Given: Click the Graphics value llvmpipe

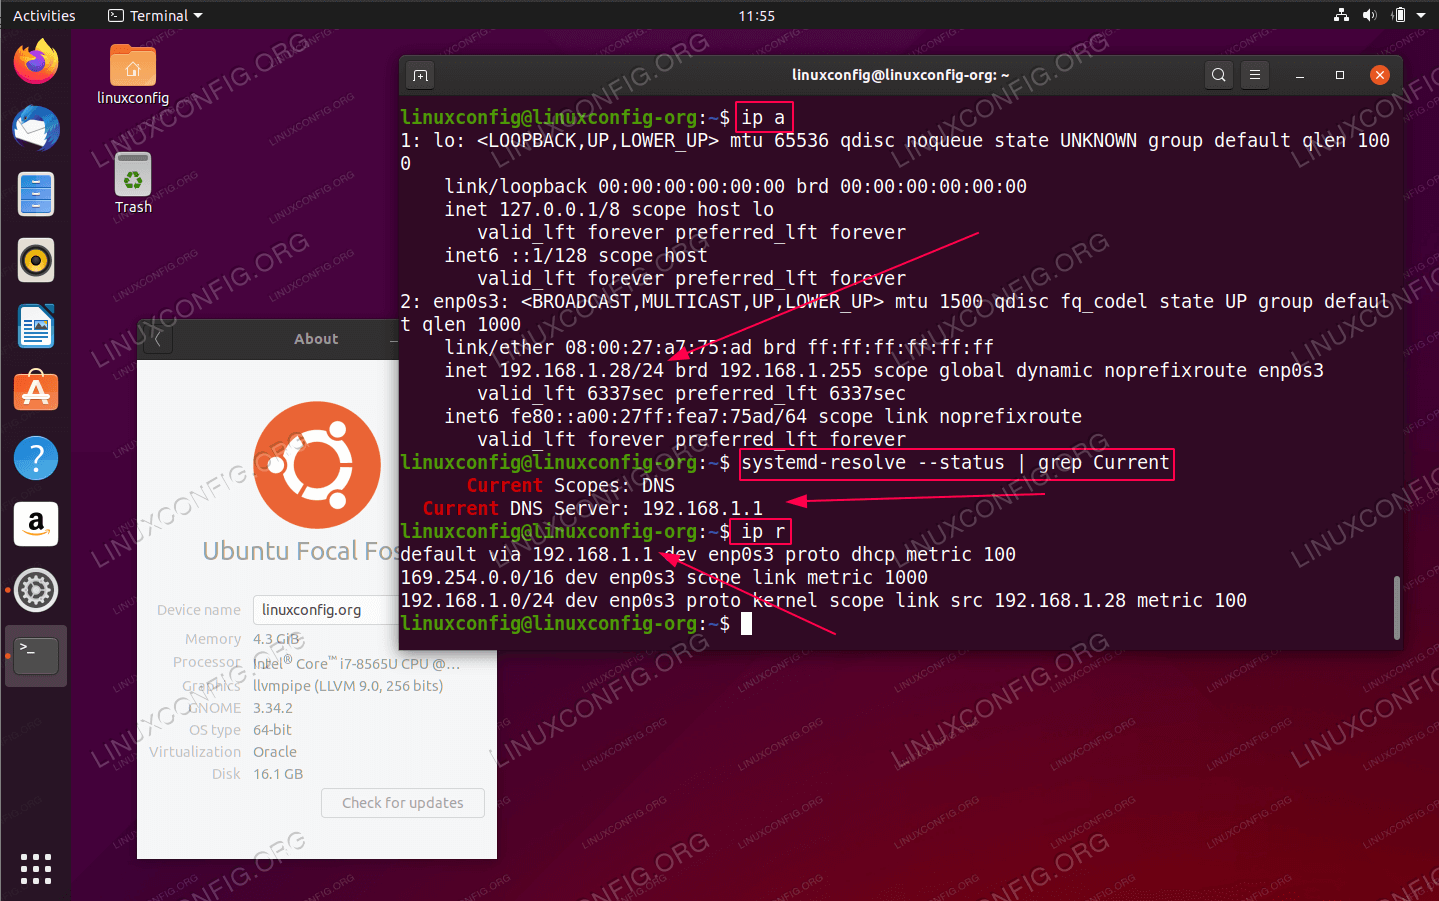Looking at the screenshot, I should [x=348, y=686].
